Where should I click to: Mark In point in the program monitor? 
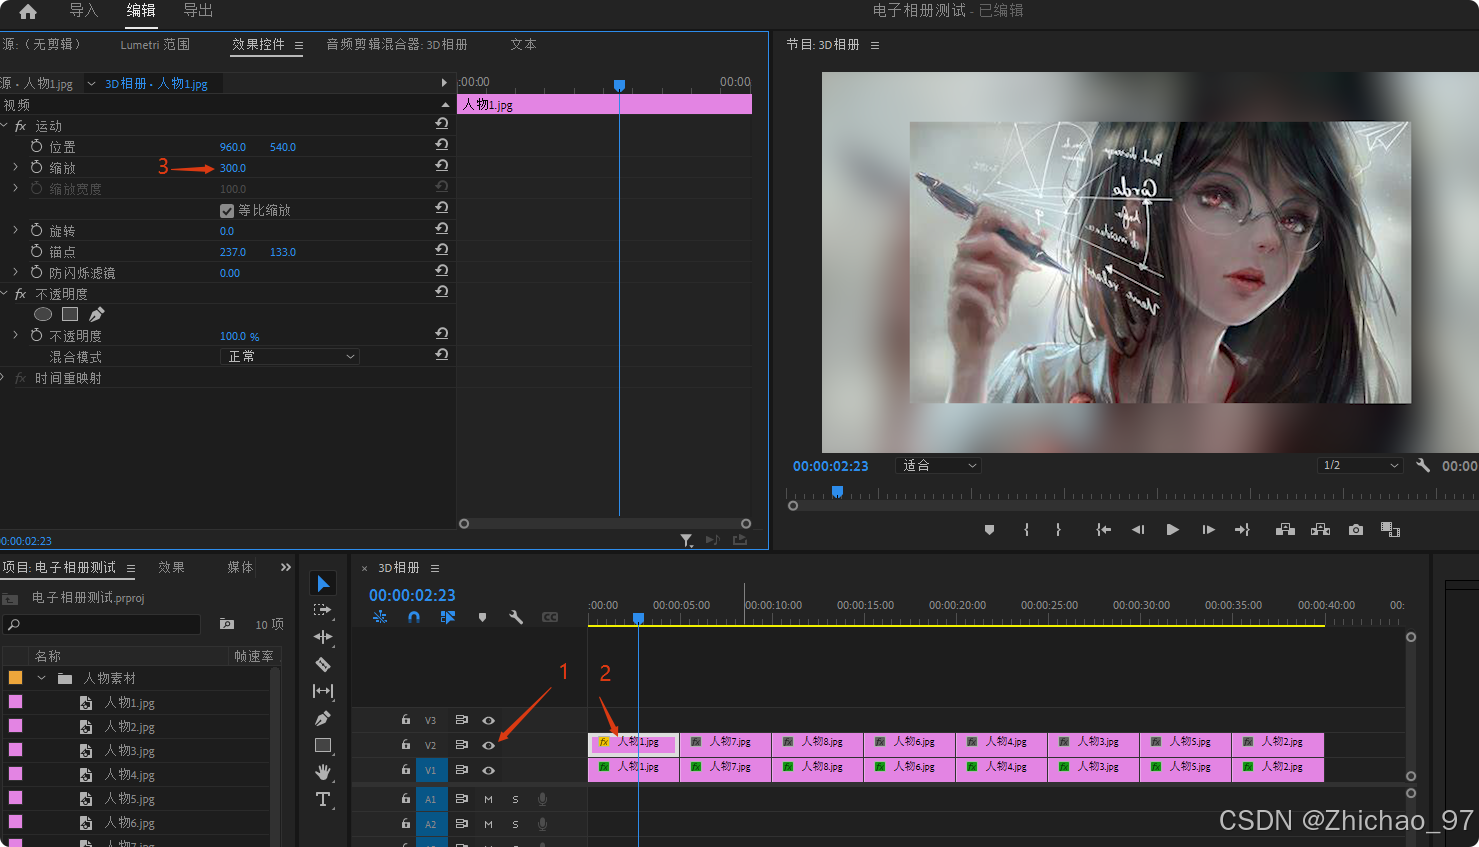point(1026,530)
